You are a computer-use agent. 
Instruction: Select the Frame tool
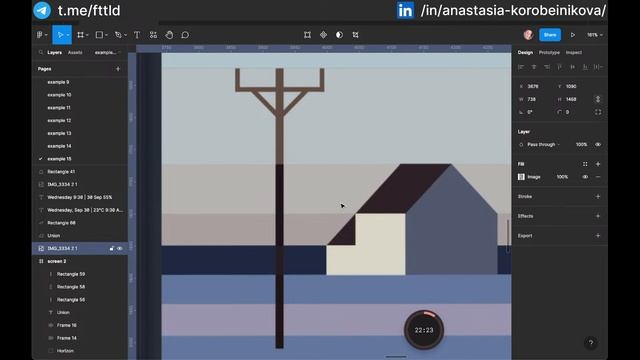point(80,35)
